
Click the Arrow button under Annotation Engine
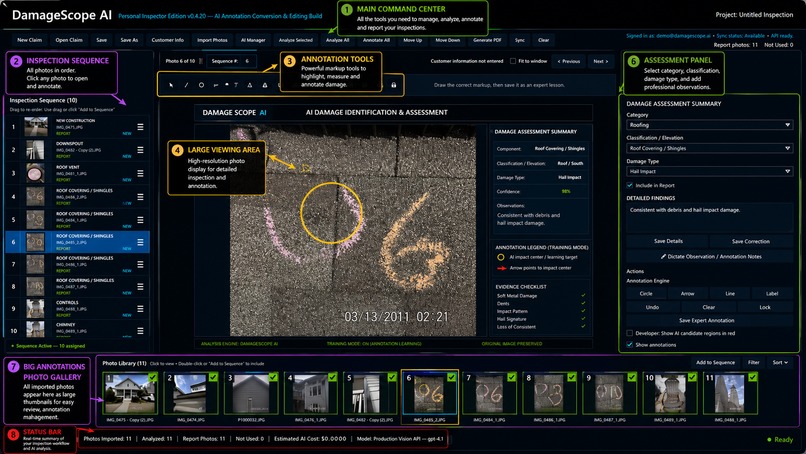687,294
